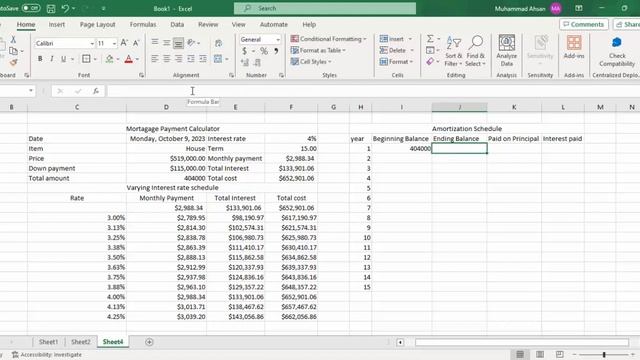Screen dimensions: 640x360
Task: Add a new sheet with plus icon
Action: pyautogui.click(x=149, y=342)
